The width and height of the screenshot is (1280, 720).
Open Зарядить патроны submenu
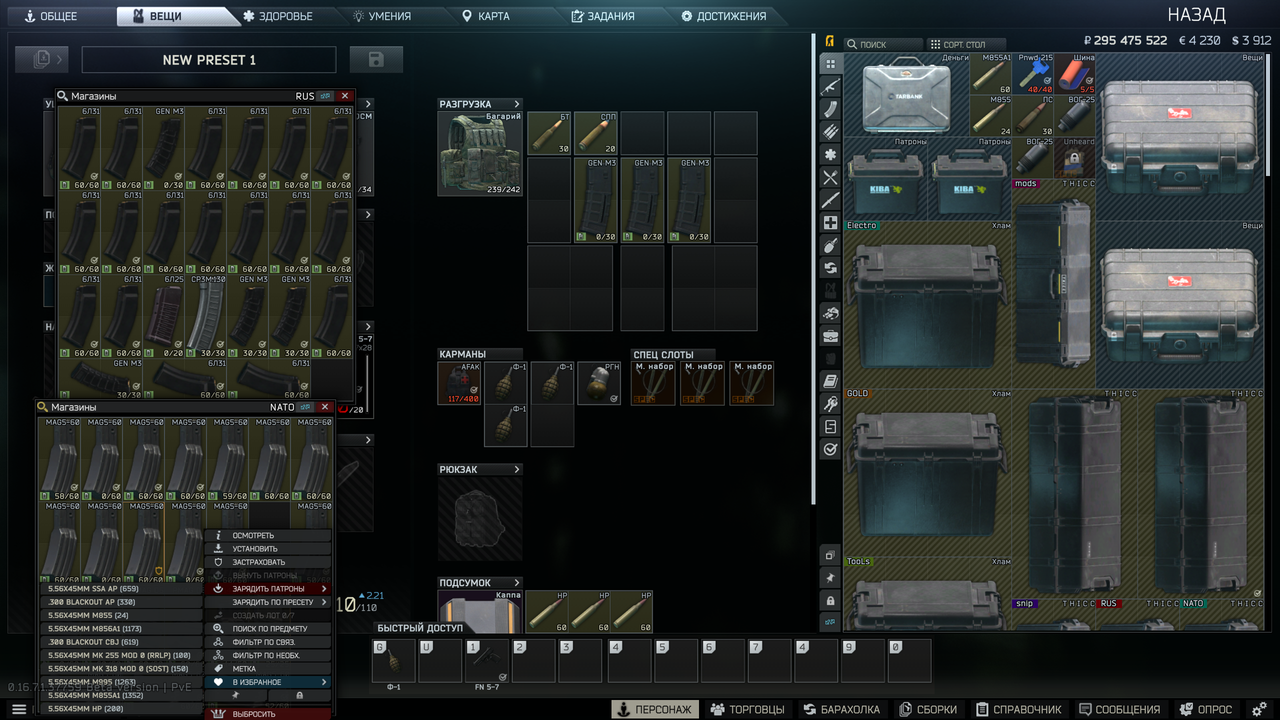click(x=268, y=588)
